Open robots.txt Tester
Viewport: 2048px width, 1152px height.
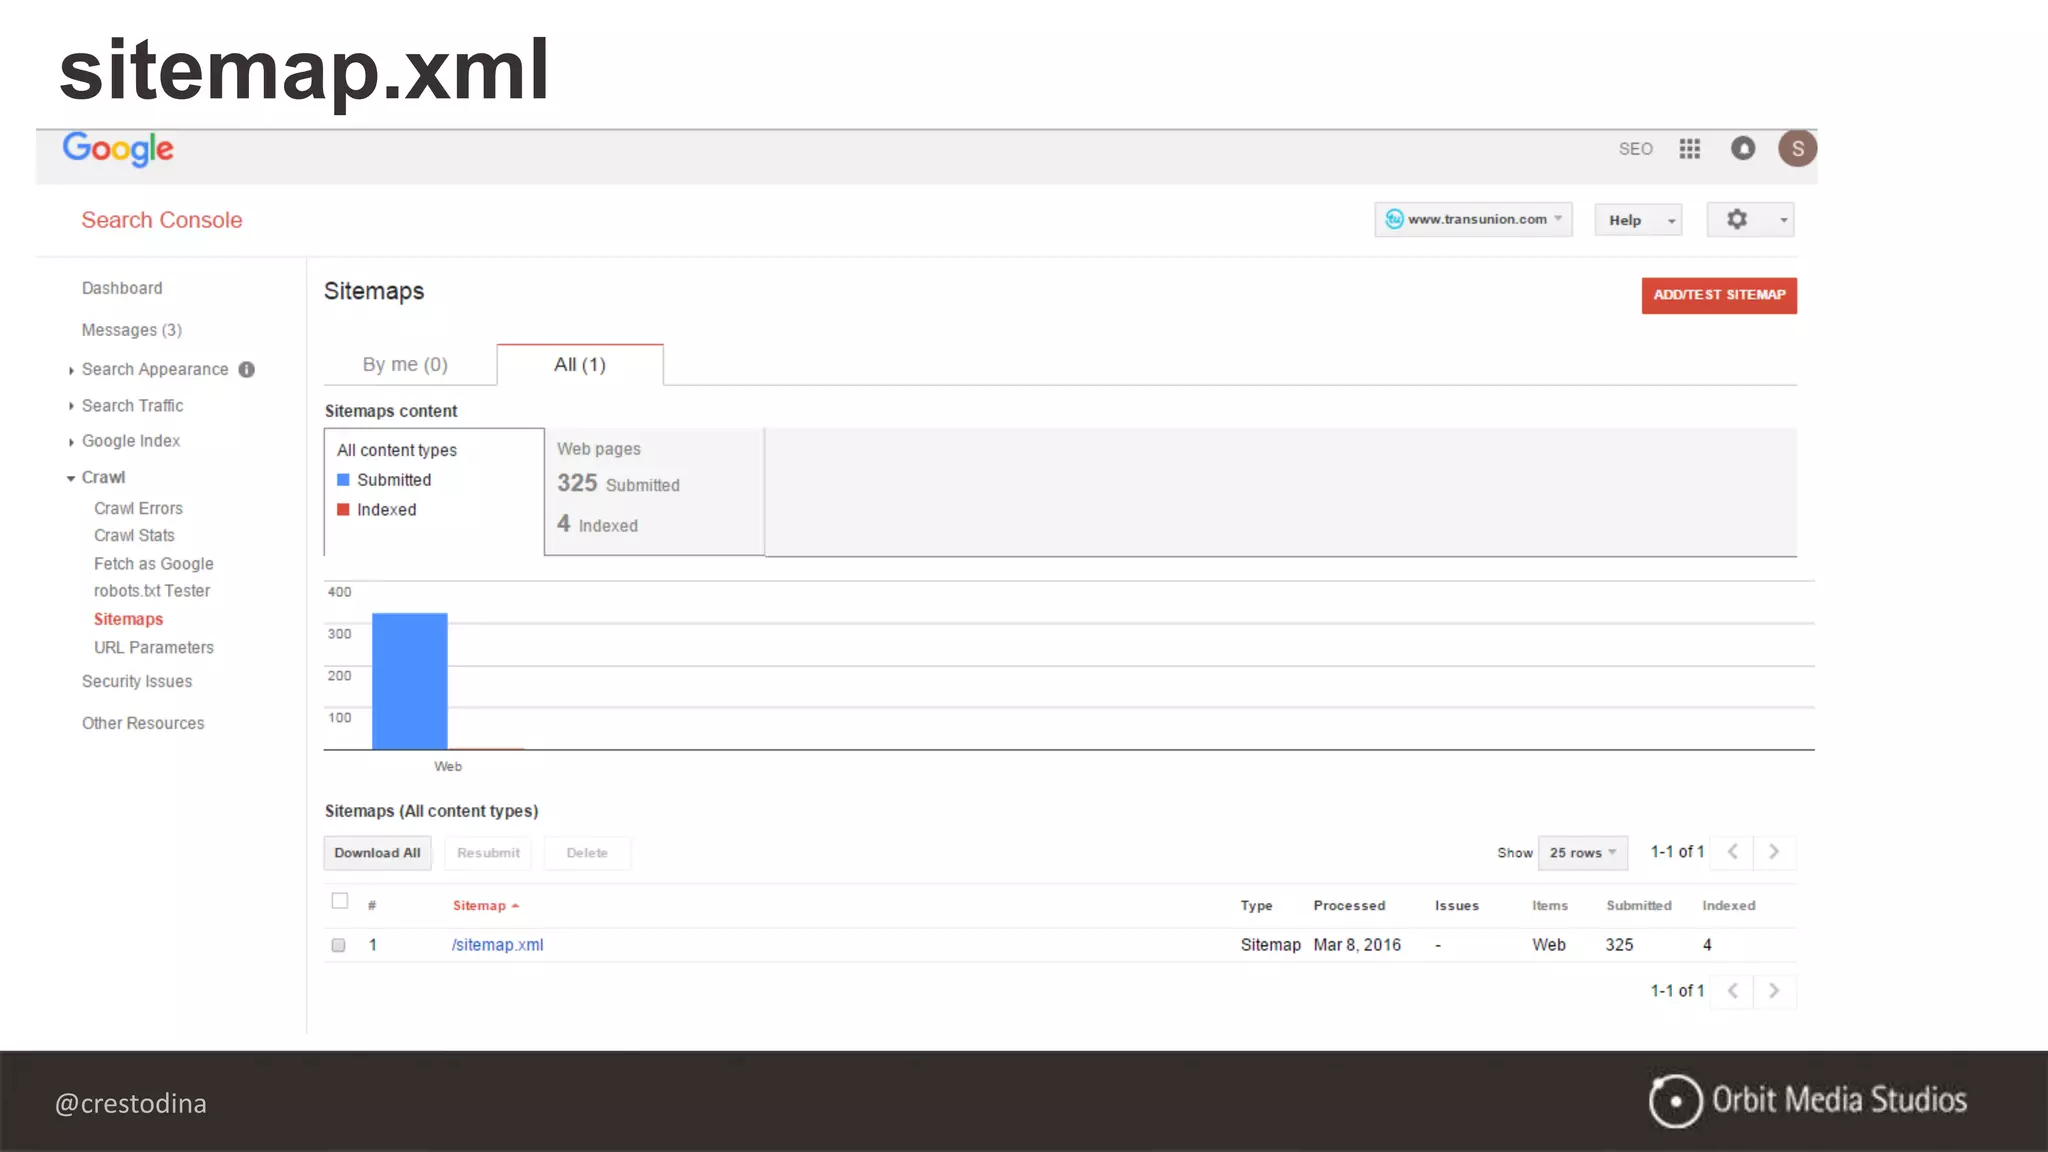[x=152, y=591]
